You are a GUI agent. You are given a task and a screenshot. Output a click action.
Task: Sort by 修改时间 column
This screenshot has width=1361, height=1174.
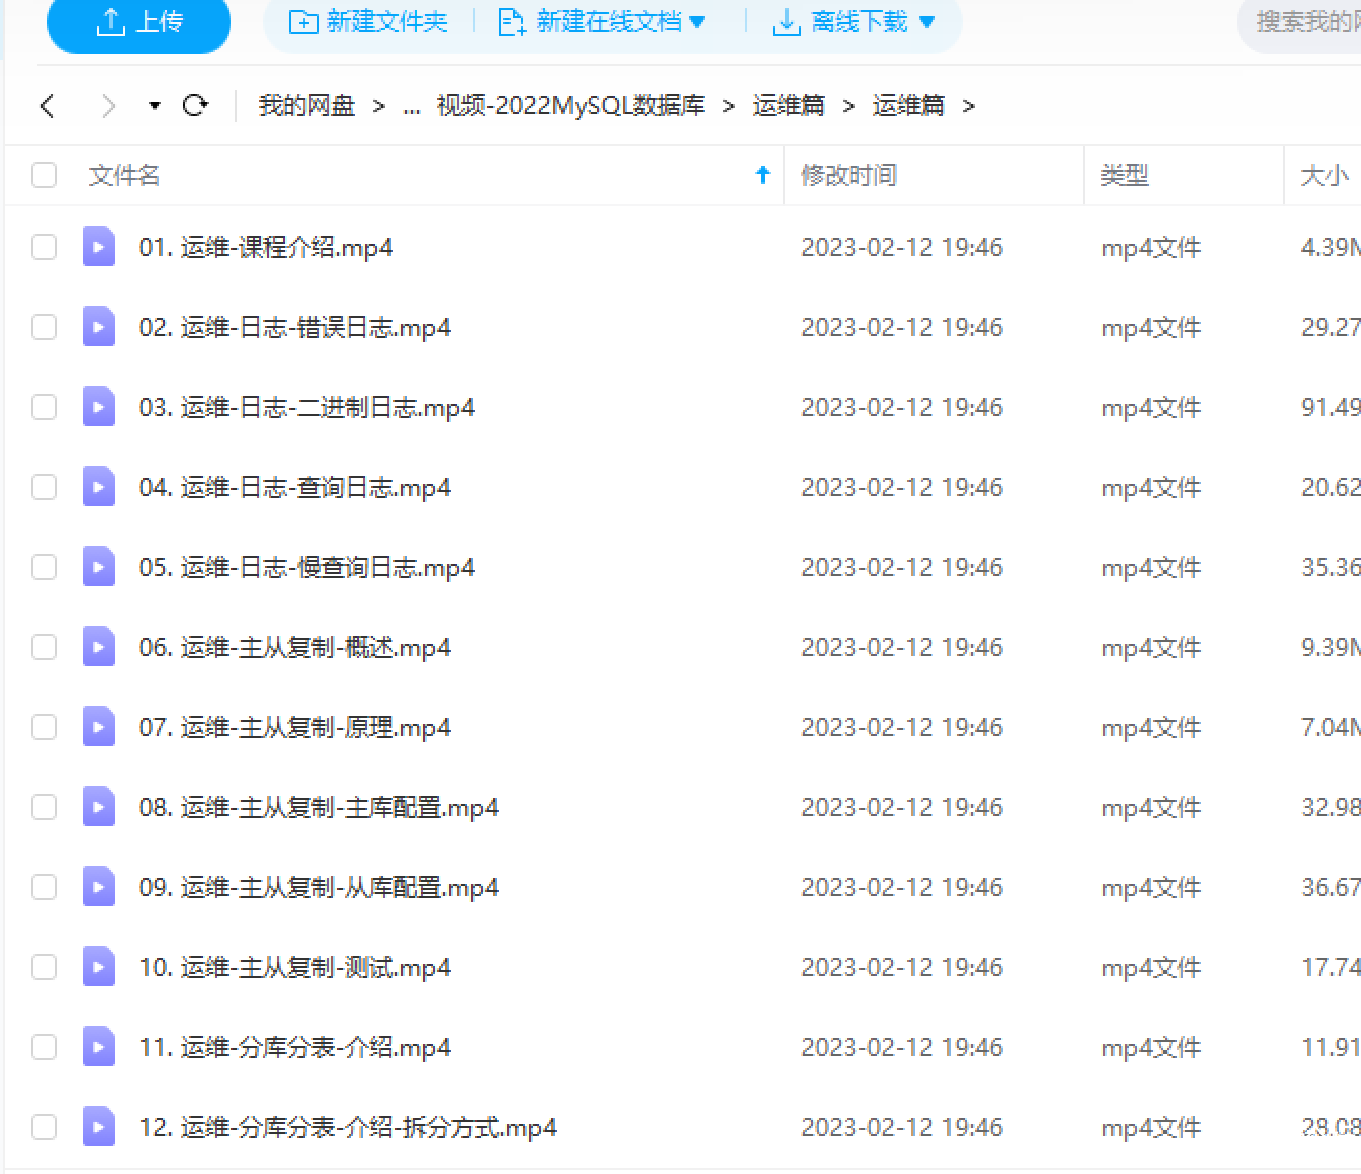[x=849, y=175]
